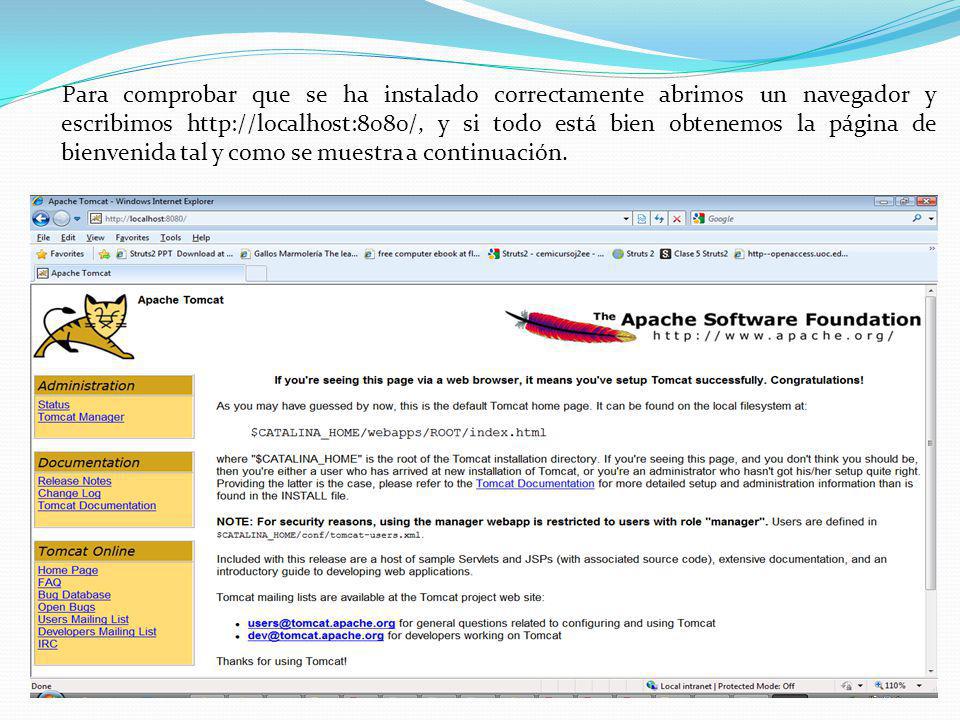The width and height of the screenshot is (960, 720).
Task: Open the Tomcat Manager link
Action: click(81, 417)
